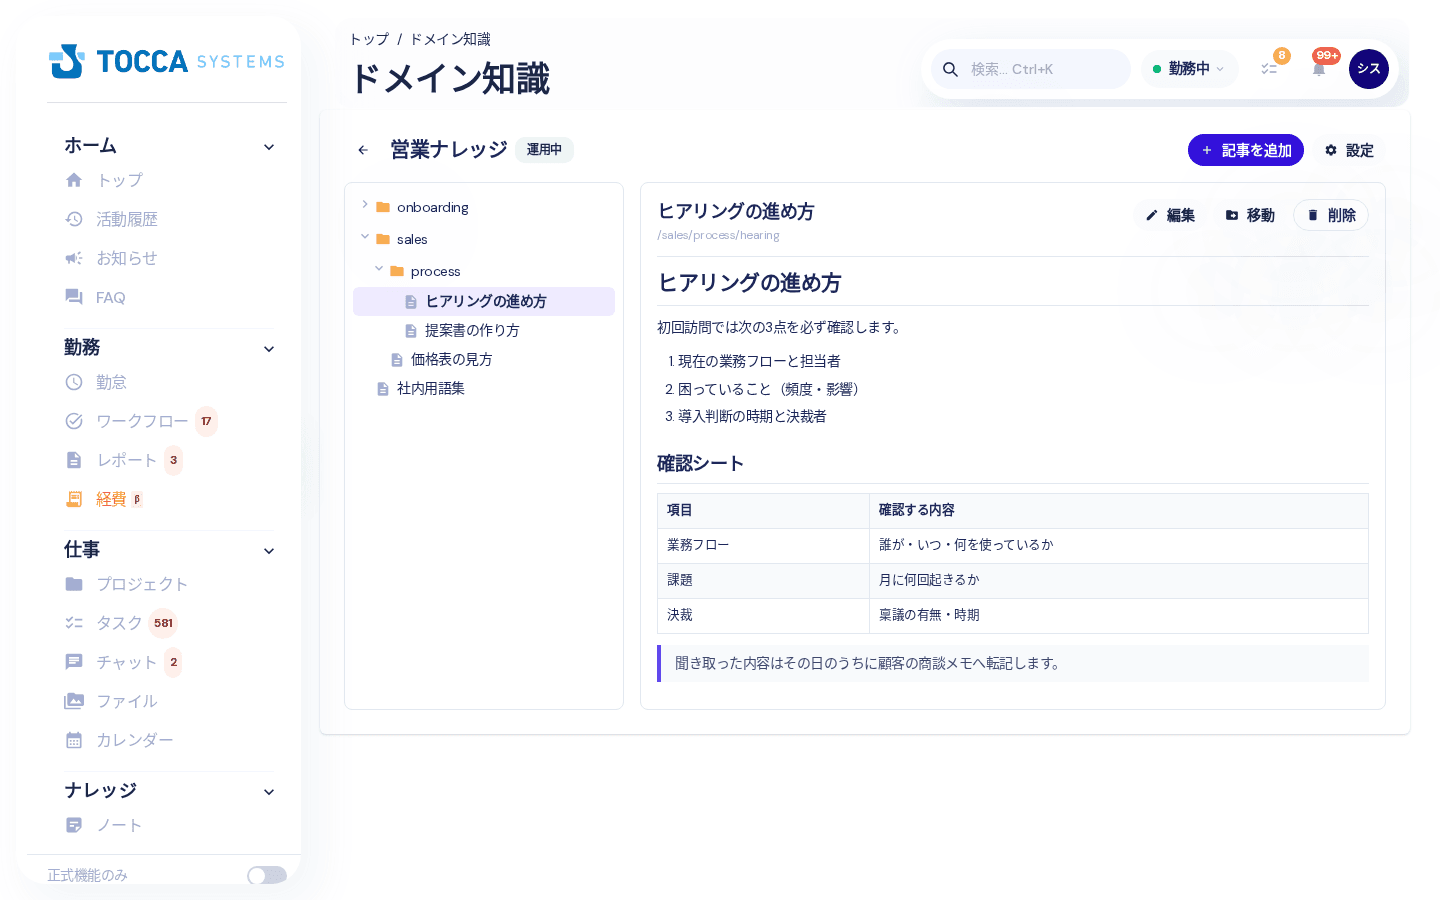The image size is (1440, 900).
Task: Click the レポート badge 3
Action: (x=174, y=460)
